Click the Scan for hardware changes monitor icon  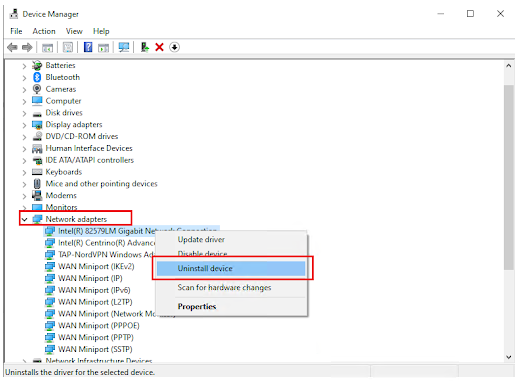coord(124,47)
